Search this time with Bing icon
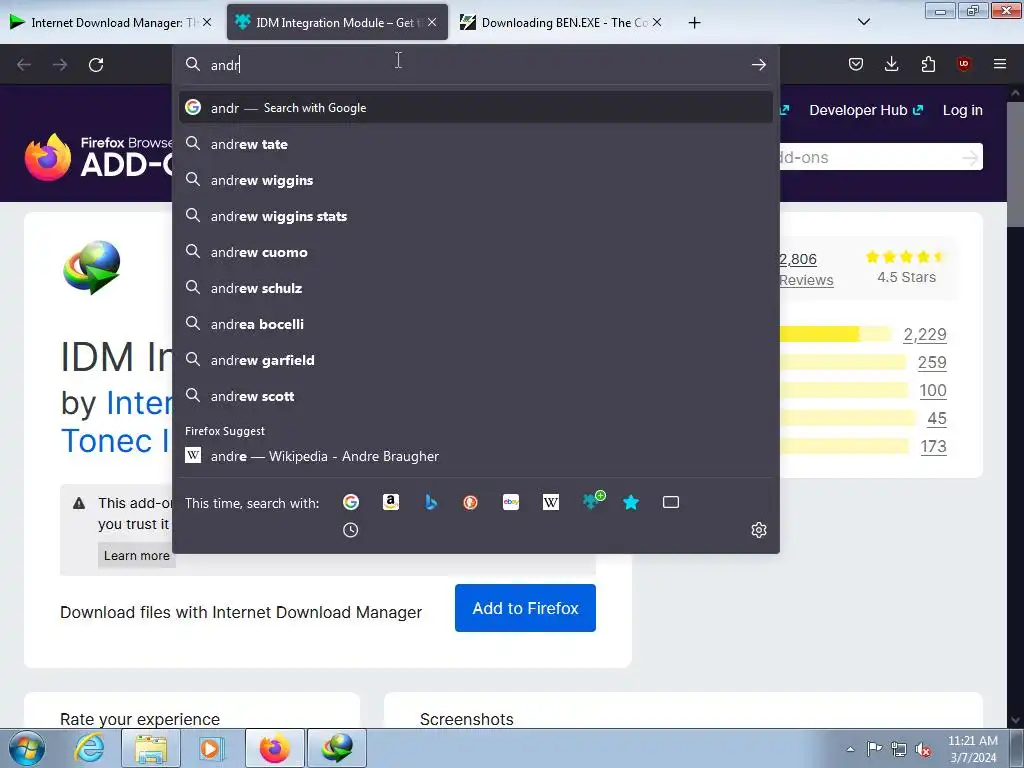 click(430, 502)
